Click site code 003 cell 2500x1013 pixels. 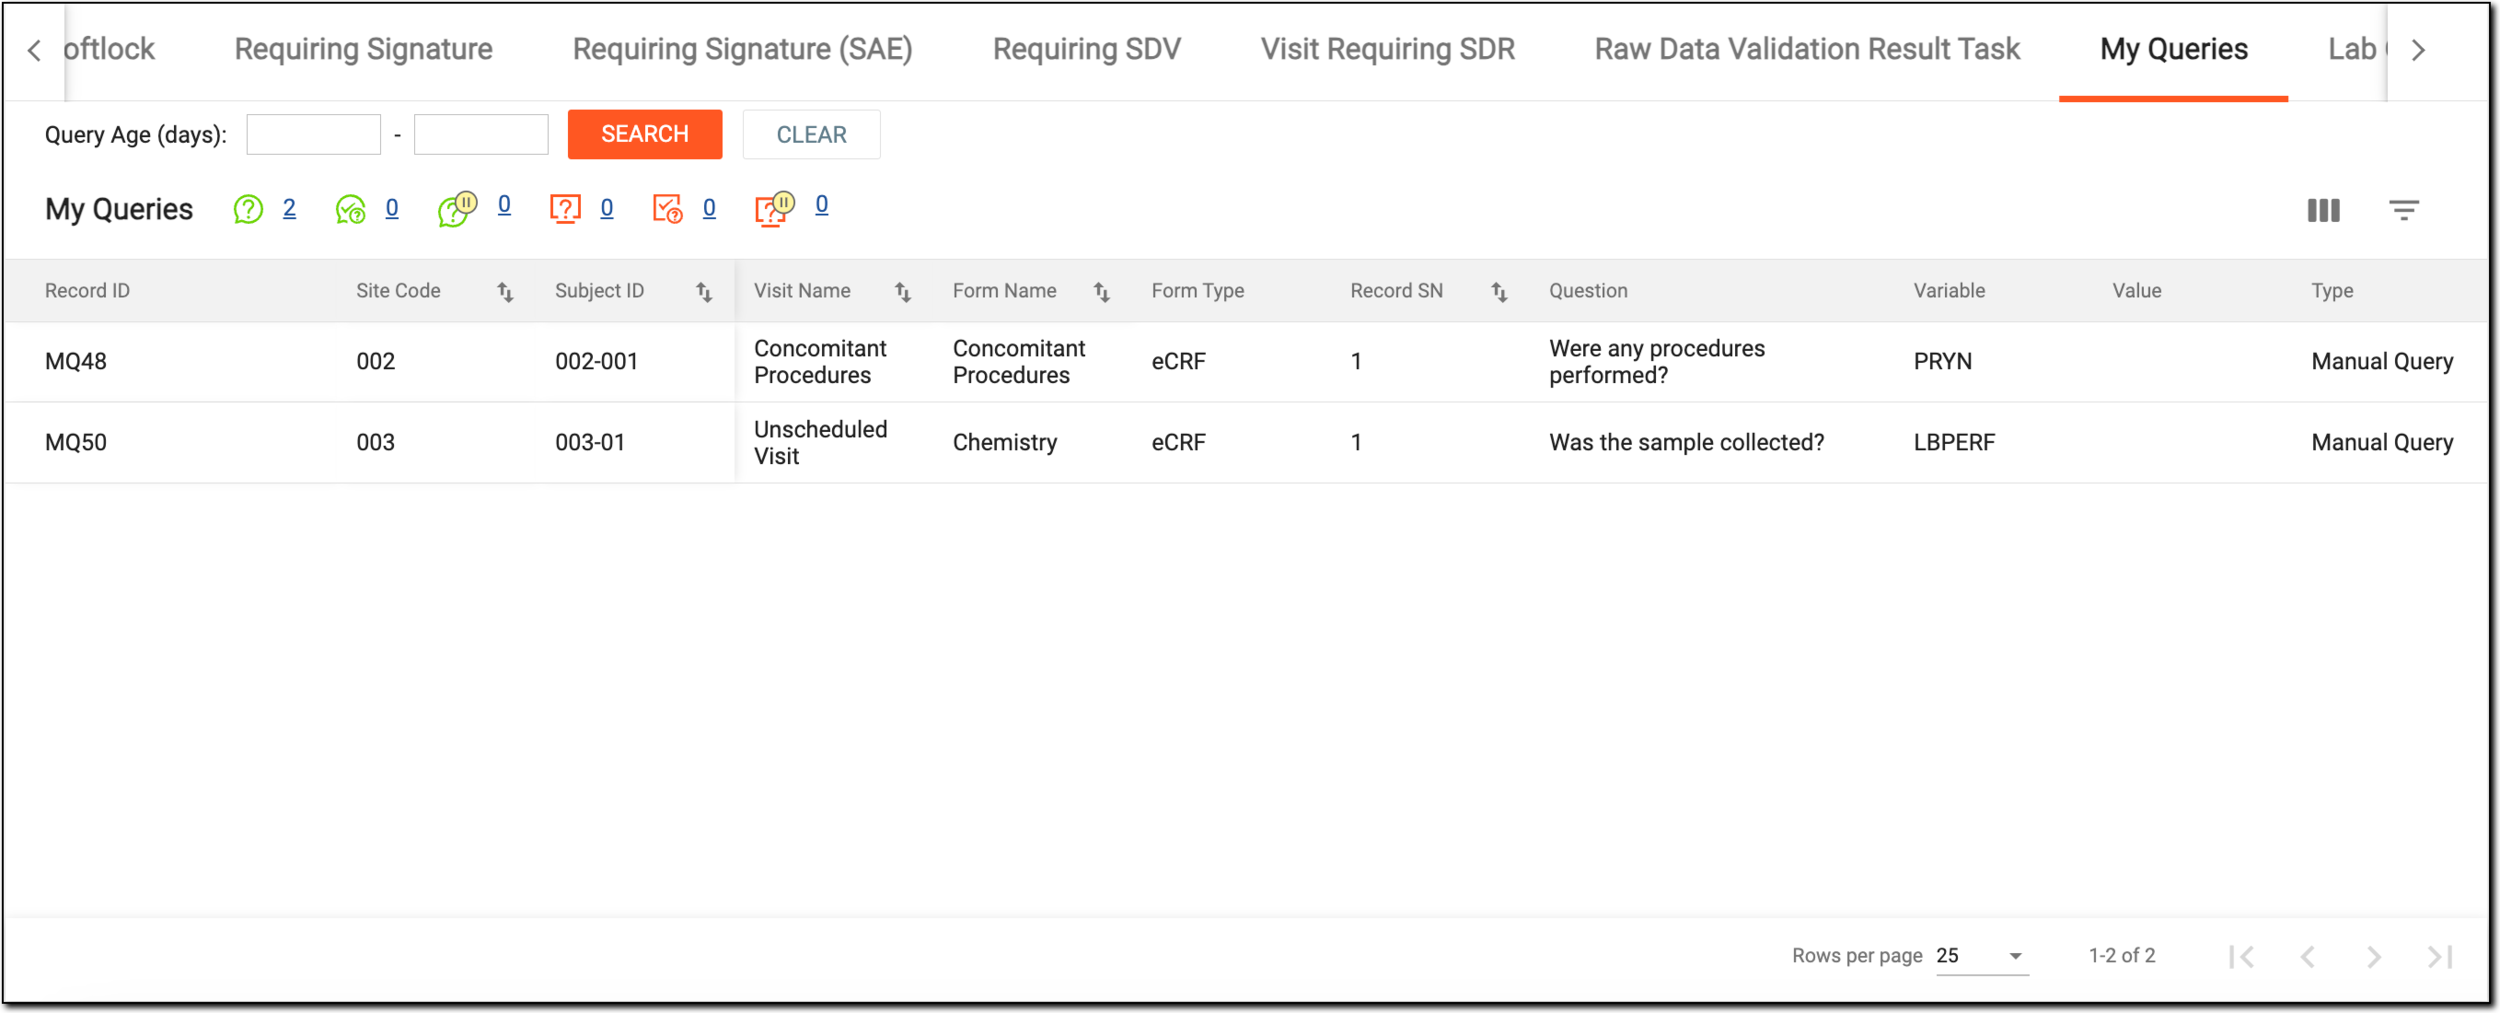click(376, 443)
